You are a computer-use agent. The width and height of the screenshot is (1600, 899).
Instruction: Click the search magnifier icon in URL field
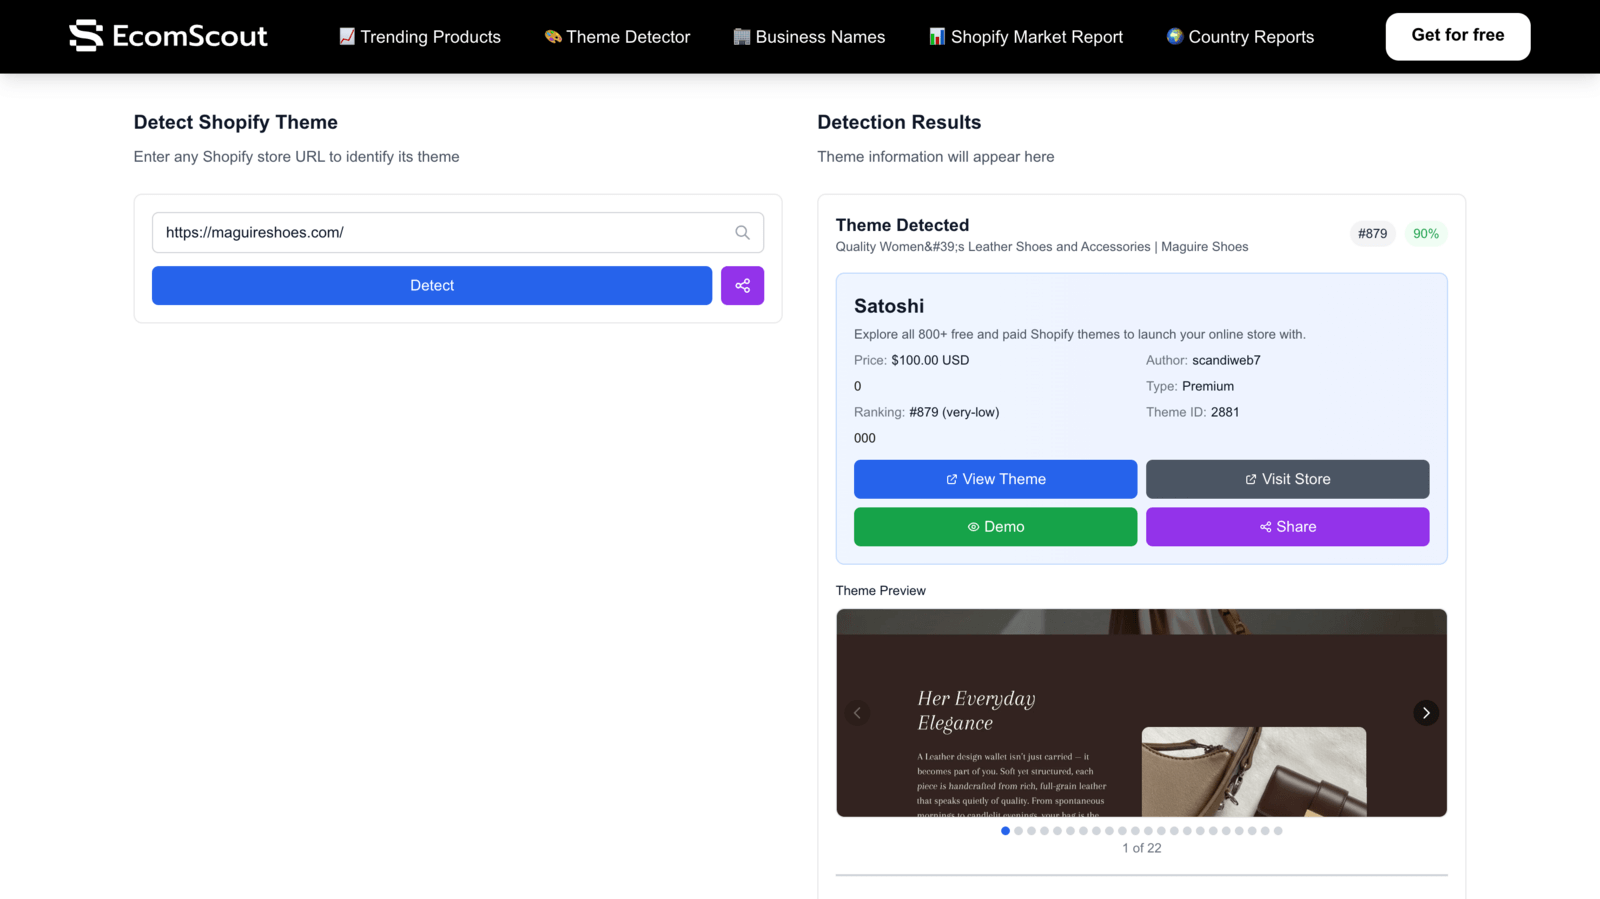point(742,232)
